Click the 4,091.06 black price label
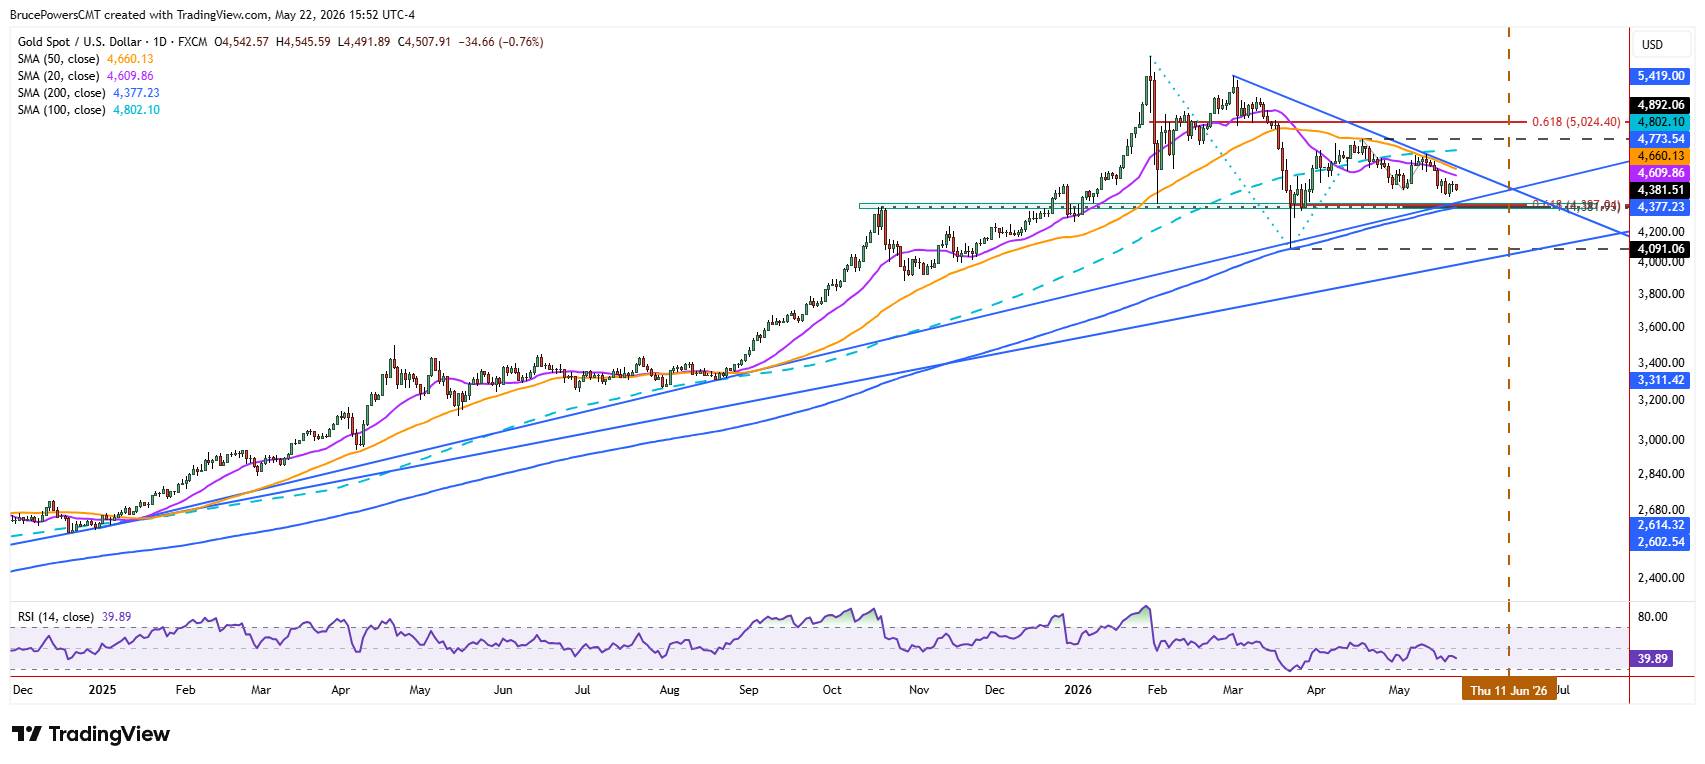 (1661, 249)
